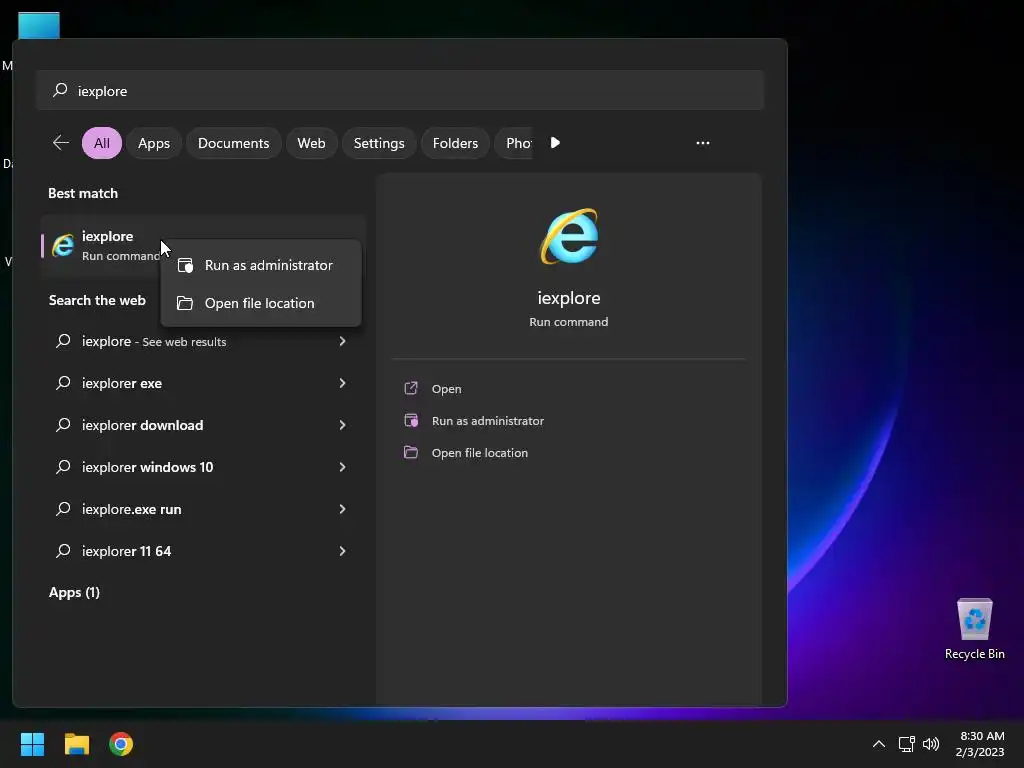Click the Apps (1) section header
Image resolution: width=1024 pixels, height=768 pixels.
click(74, 592)
